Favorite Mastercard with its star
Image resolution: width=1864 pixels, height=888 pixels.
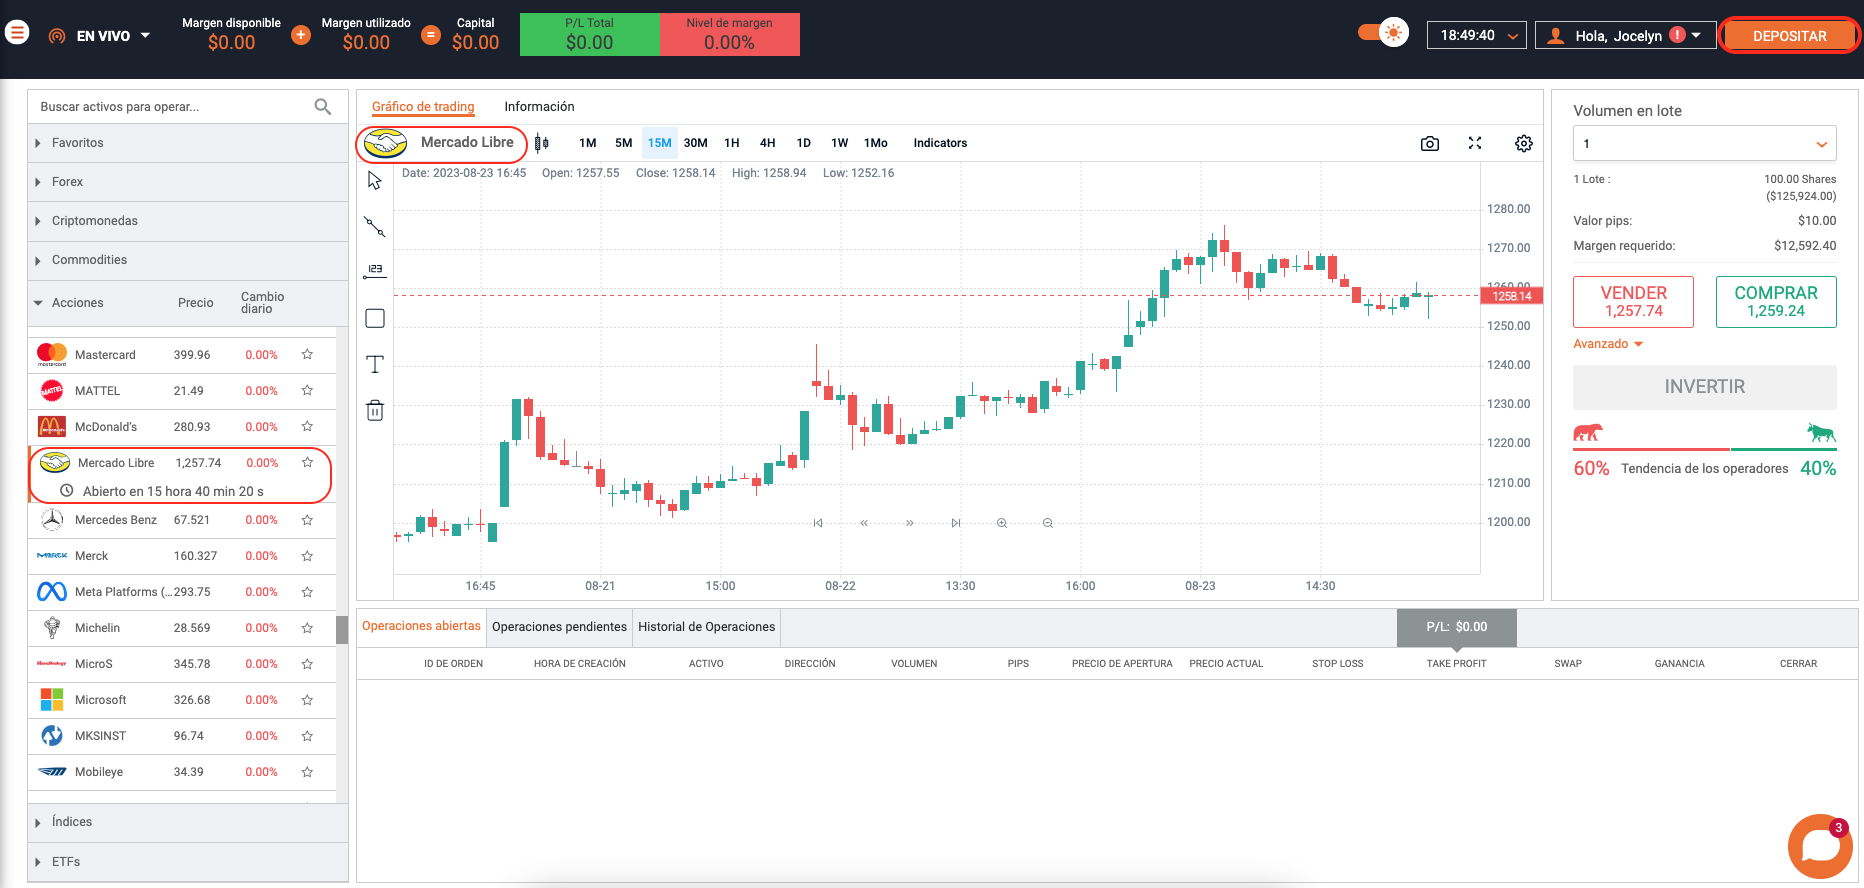[307, 354]
